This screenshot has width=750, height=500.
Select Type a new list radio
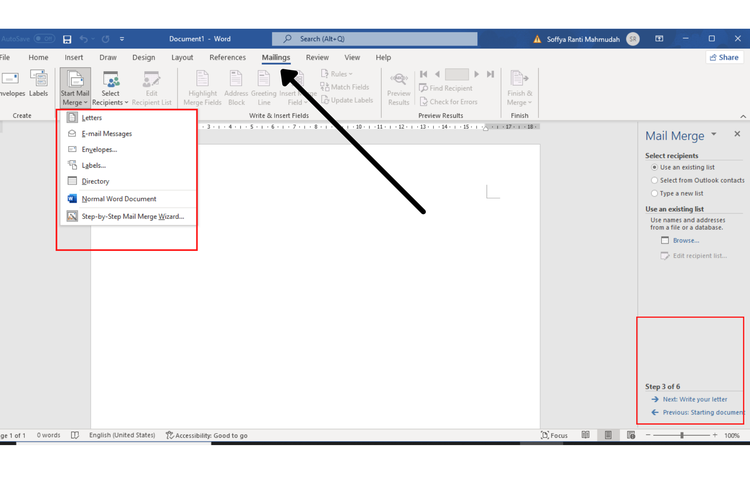(654, 193)
